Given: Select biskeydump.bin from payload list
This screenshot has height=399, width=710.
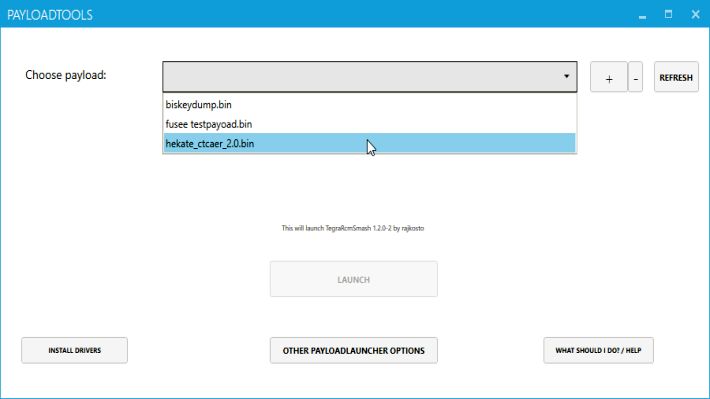Looking at the screenshot, I should pos(369,105).
